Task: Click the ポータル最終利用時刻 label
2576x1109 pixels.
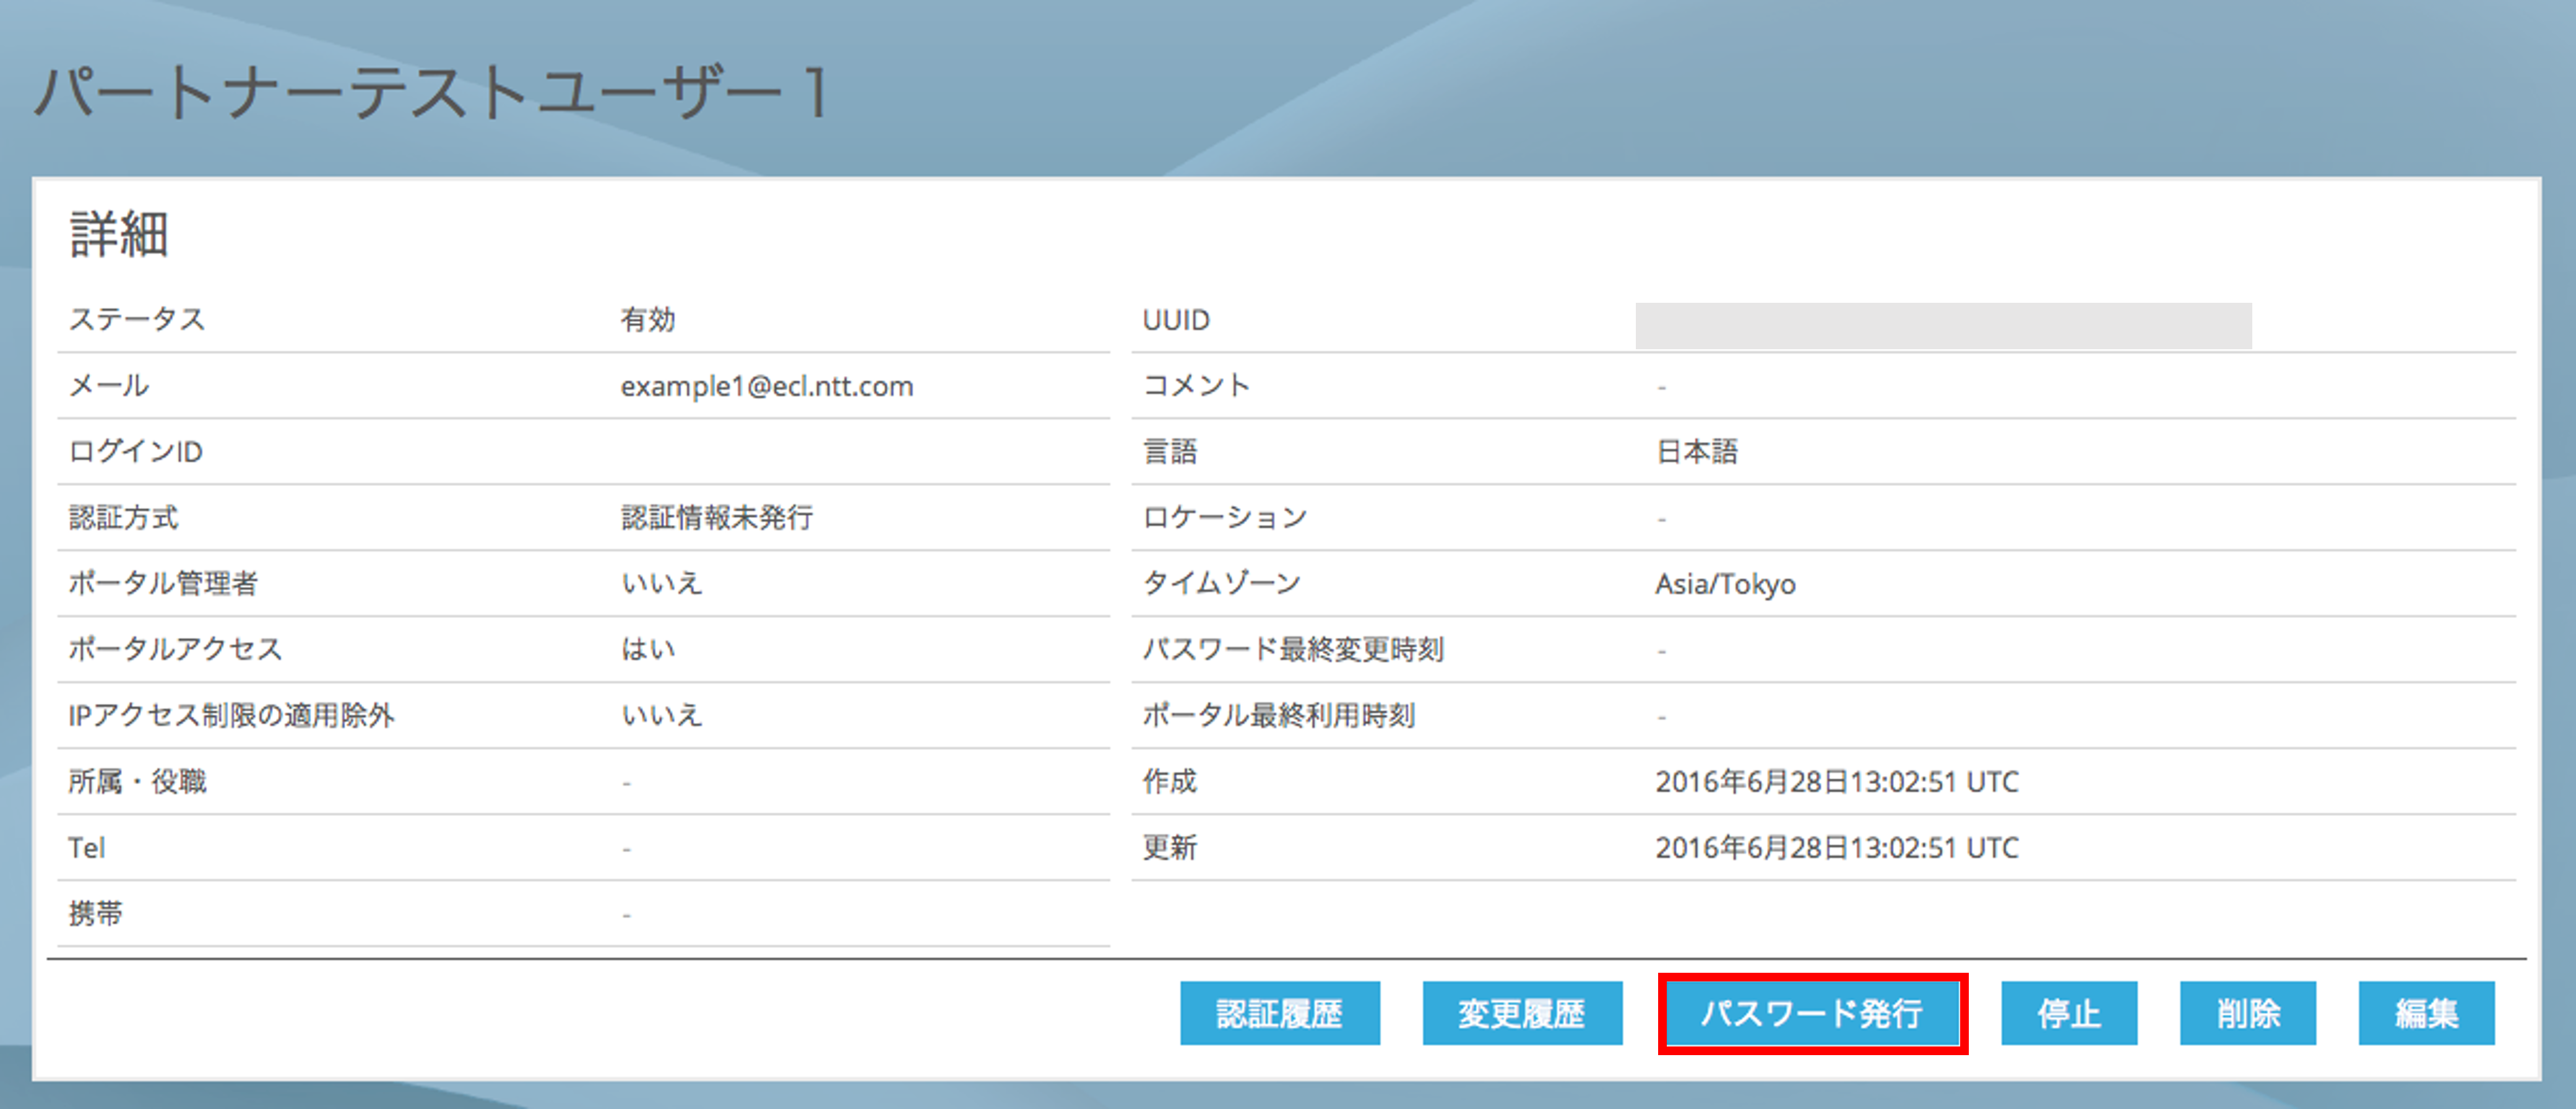Action: pyautogui.click(x=1279, y=715)
